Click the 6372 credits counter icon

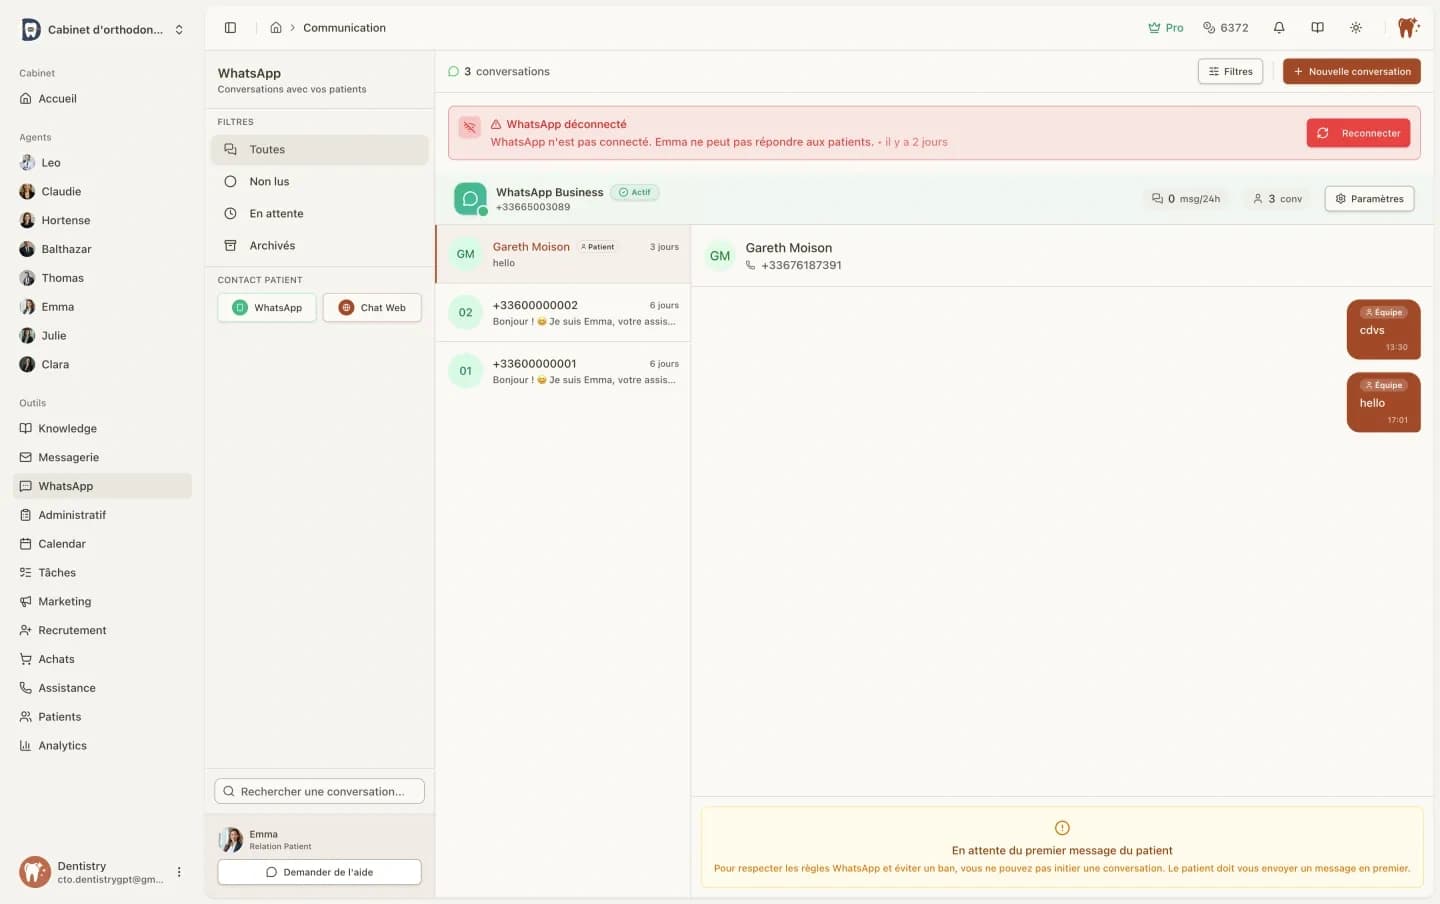click(x=1209, y=27)
